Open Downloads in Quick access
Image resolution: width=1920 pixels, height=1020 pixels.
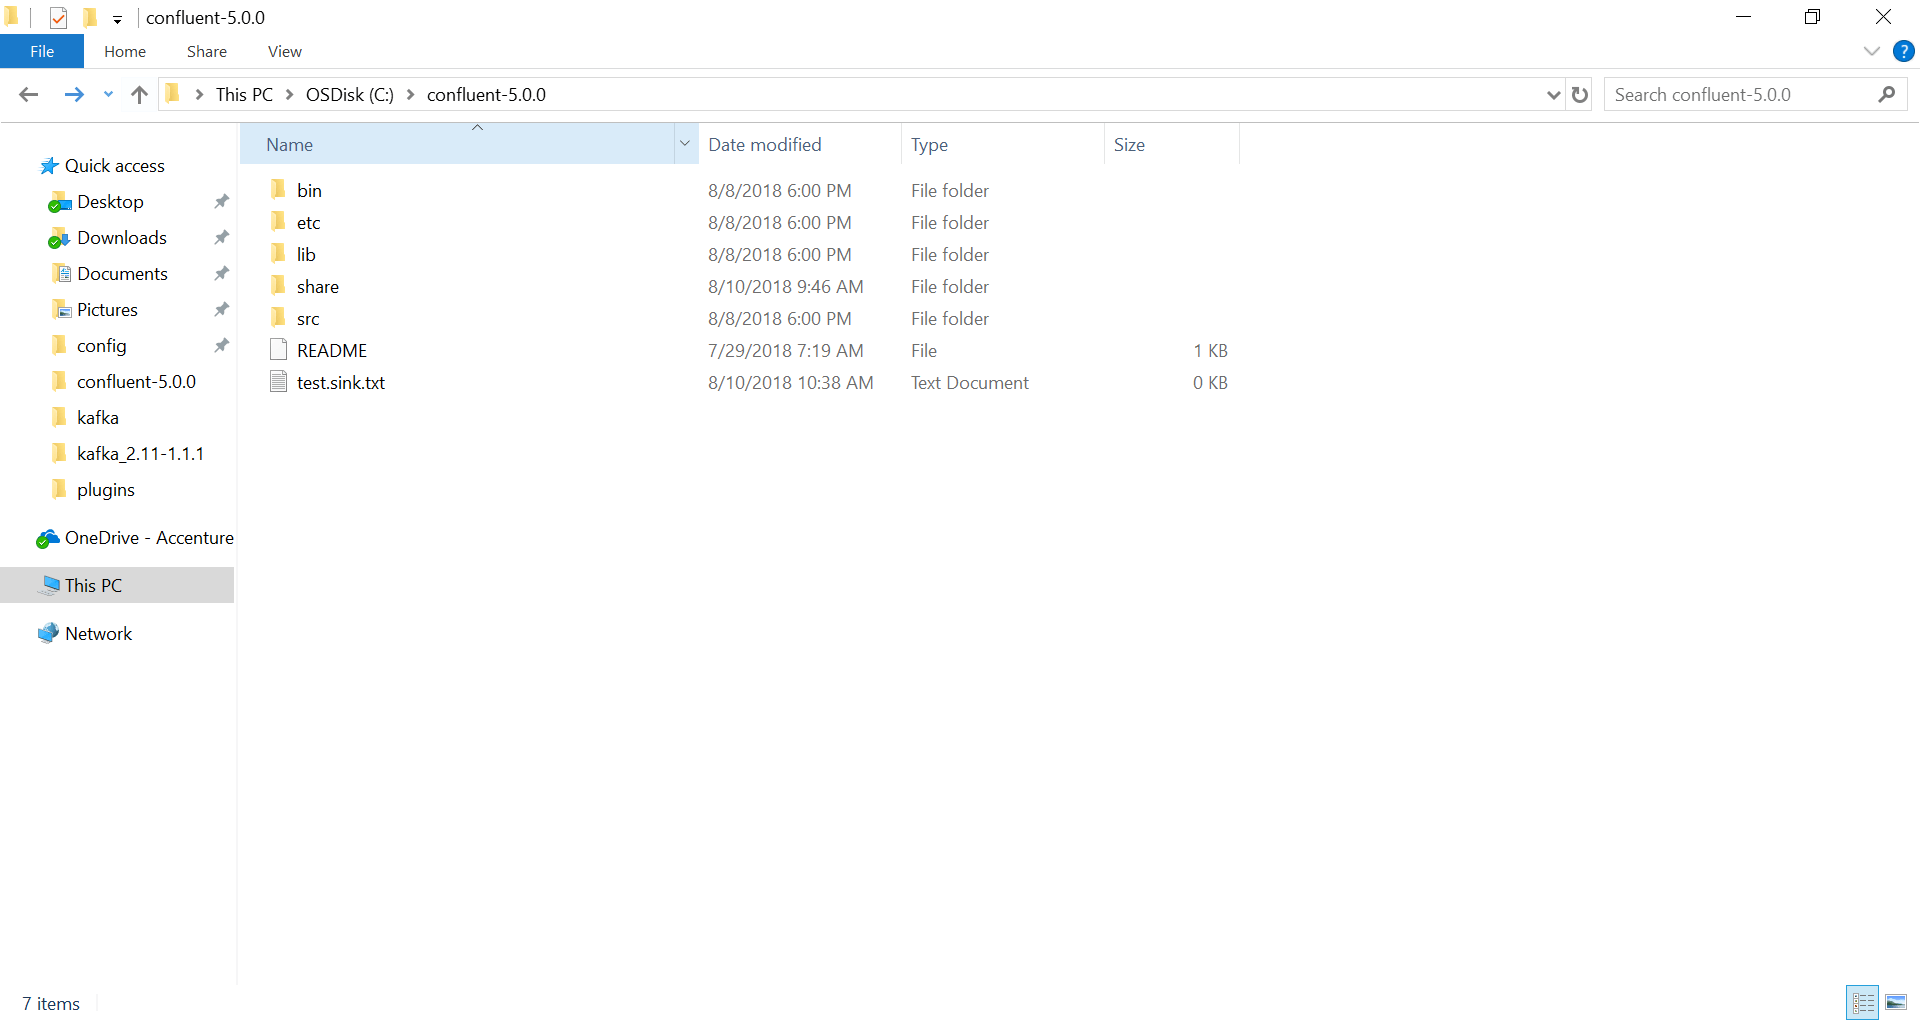pos(122,238)
